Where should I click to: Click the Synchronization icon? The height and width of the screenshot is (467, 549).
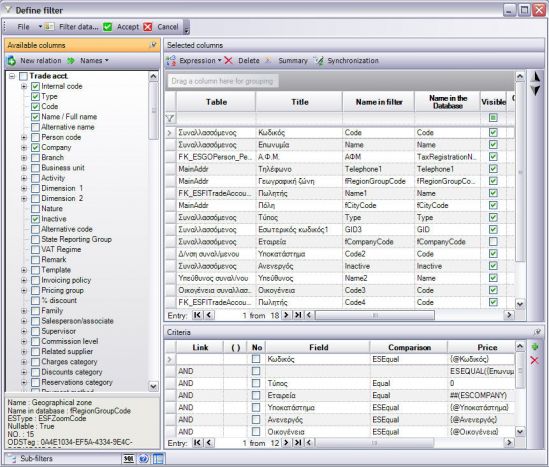tap(318, 61)
